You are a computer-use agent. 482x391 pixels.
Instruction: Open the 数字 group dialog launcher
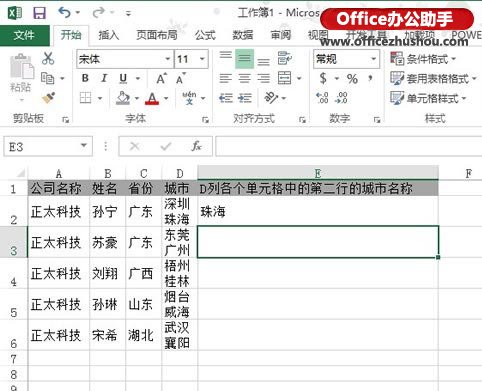click(x=377, y=120)
